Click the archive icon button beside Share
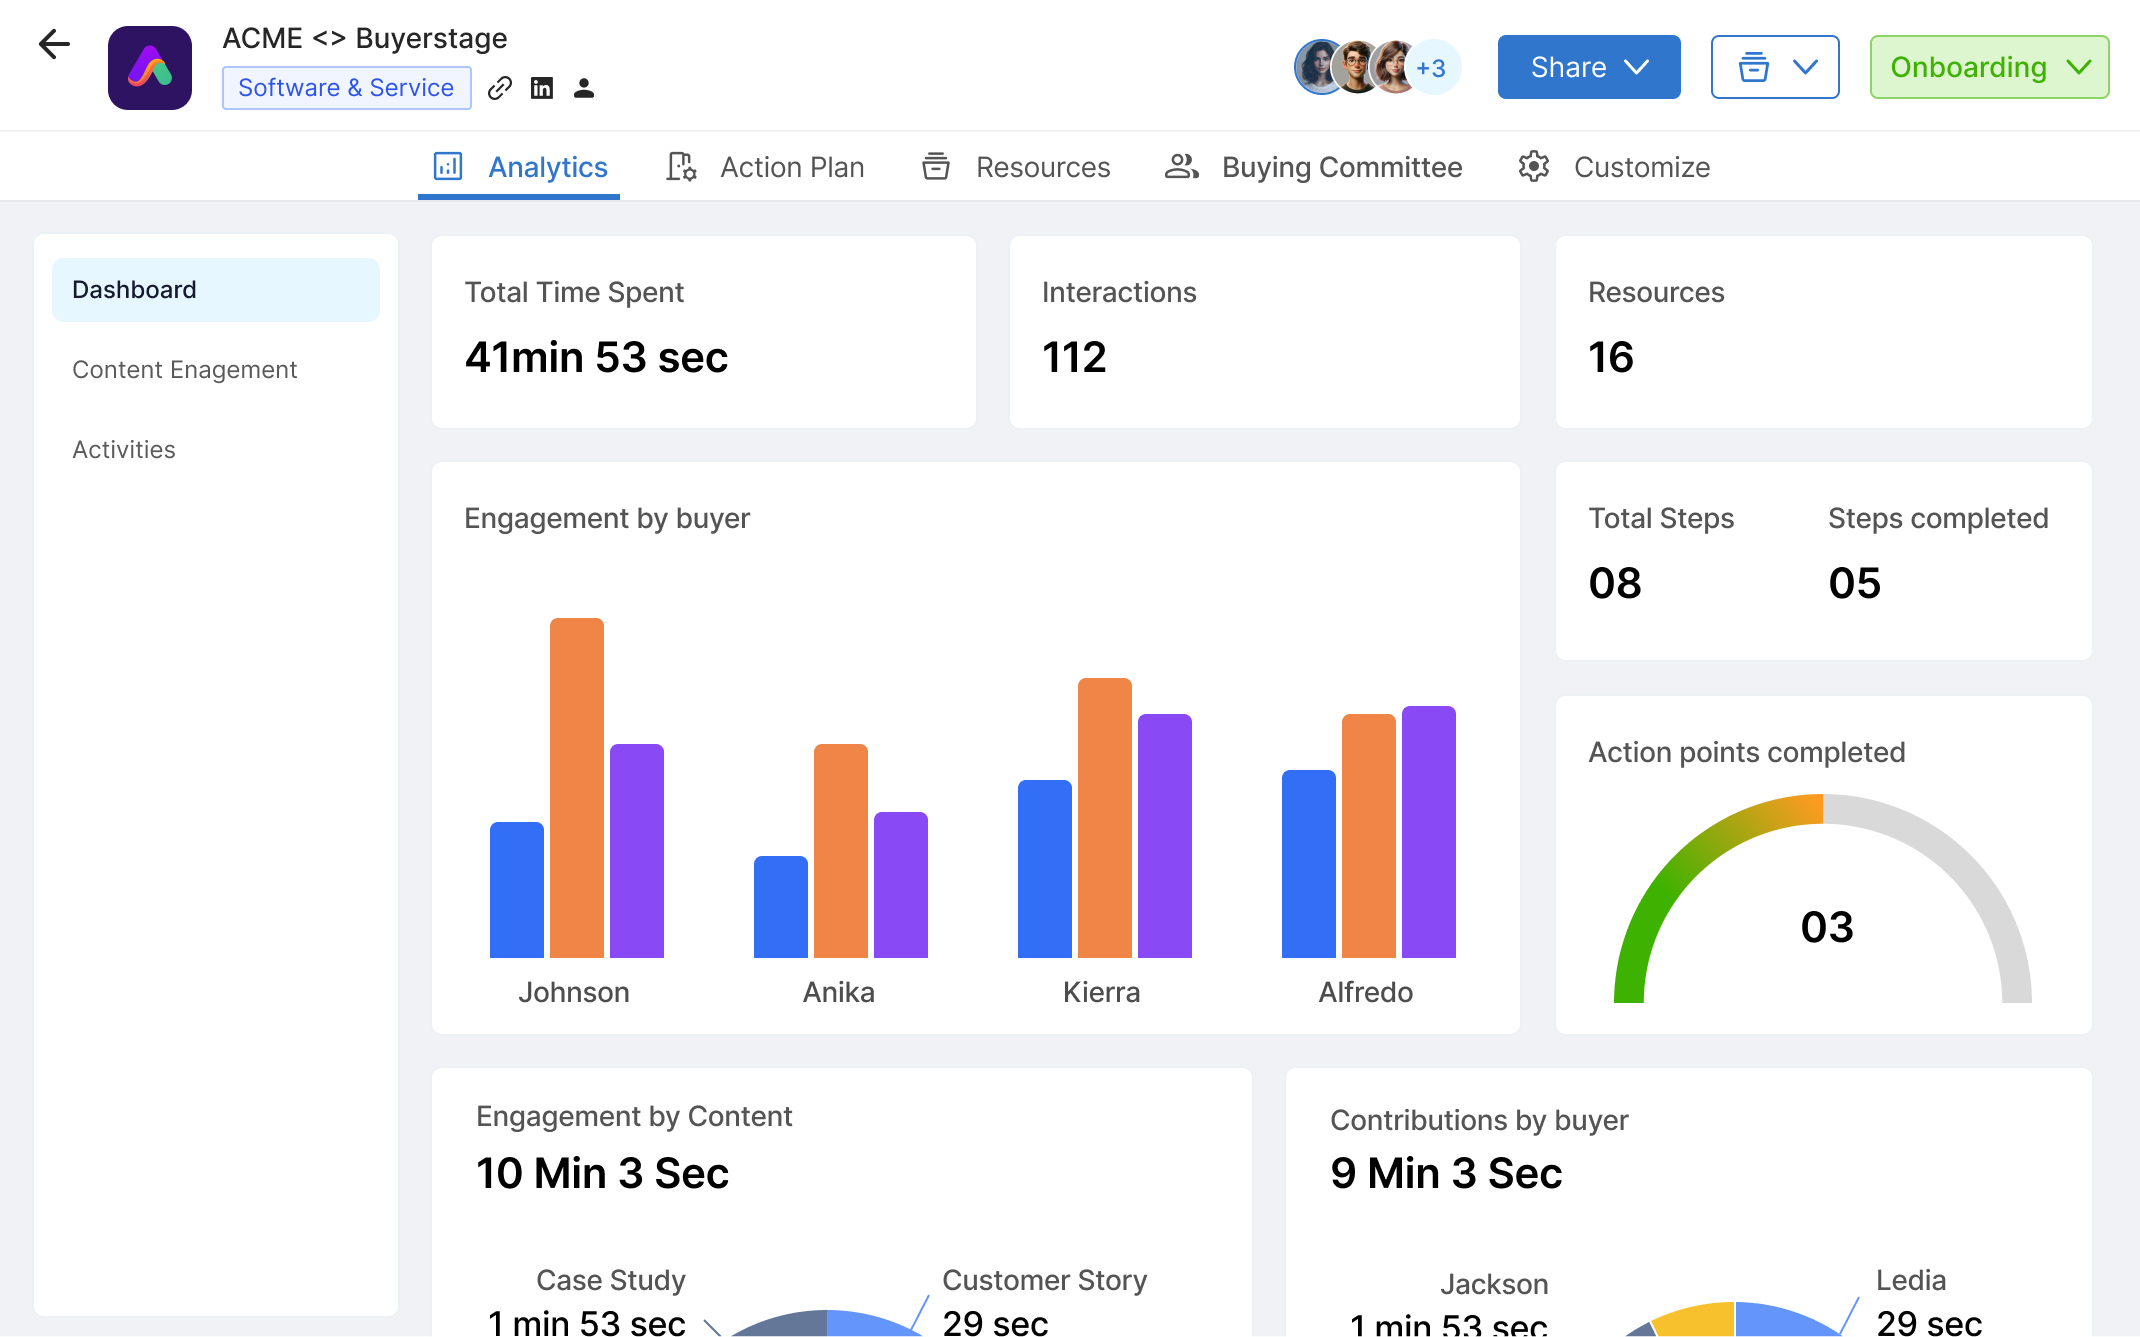The image size is (2140, 1337). click(1750, 67)
